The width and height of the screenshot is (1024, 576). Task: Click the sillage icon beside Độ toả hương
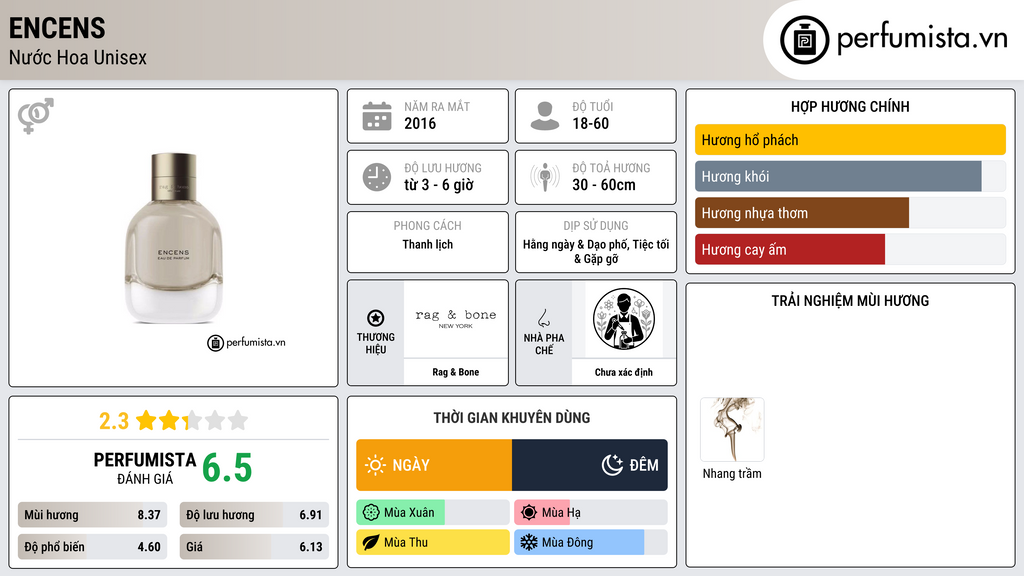[x=545, y=177]
